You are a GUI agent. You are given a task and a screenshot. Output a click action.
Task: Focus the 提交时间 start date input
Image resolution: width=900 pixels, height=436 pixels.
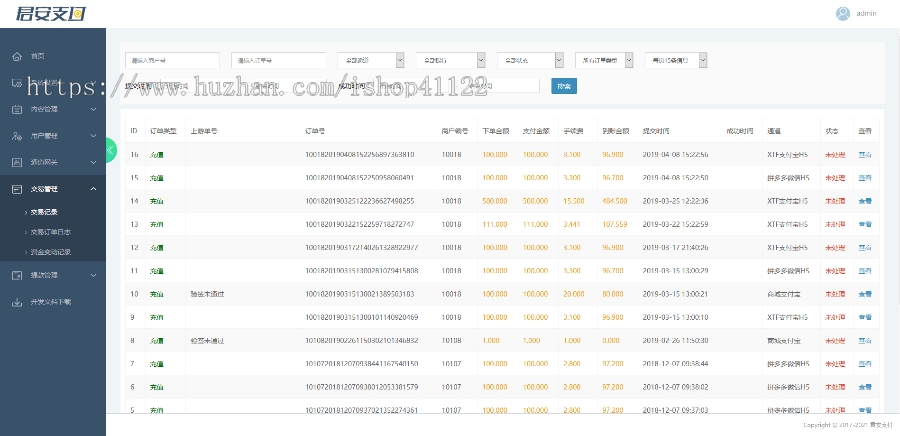coord(201,86)
